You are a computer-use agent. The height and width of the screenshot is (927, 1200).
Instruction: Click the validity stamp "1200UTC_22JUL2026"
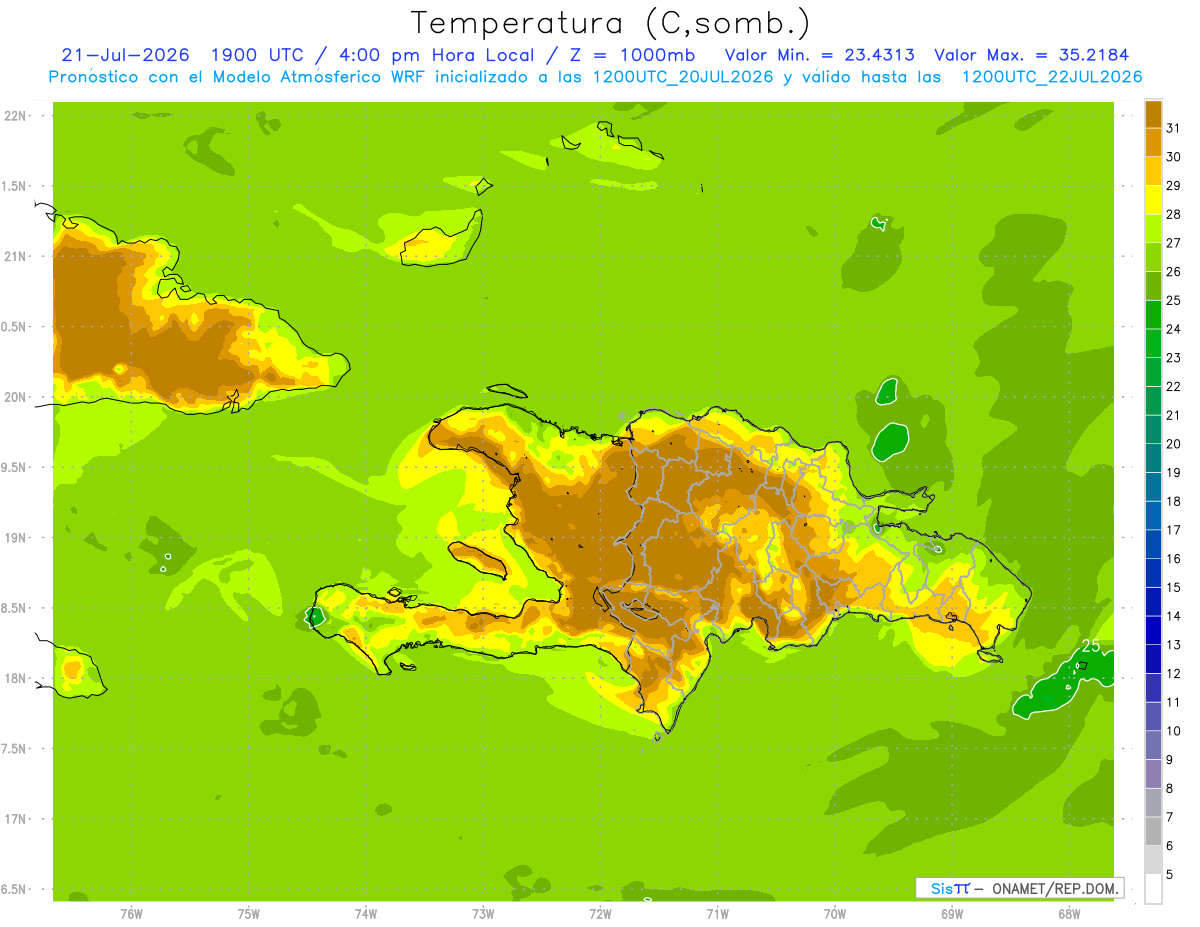(1052, 77)
